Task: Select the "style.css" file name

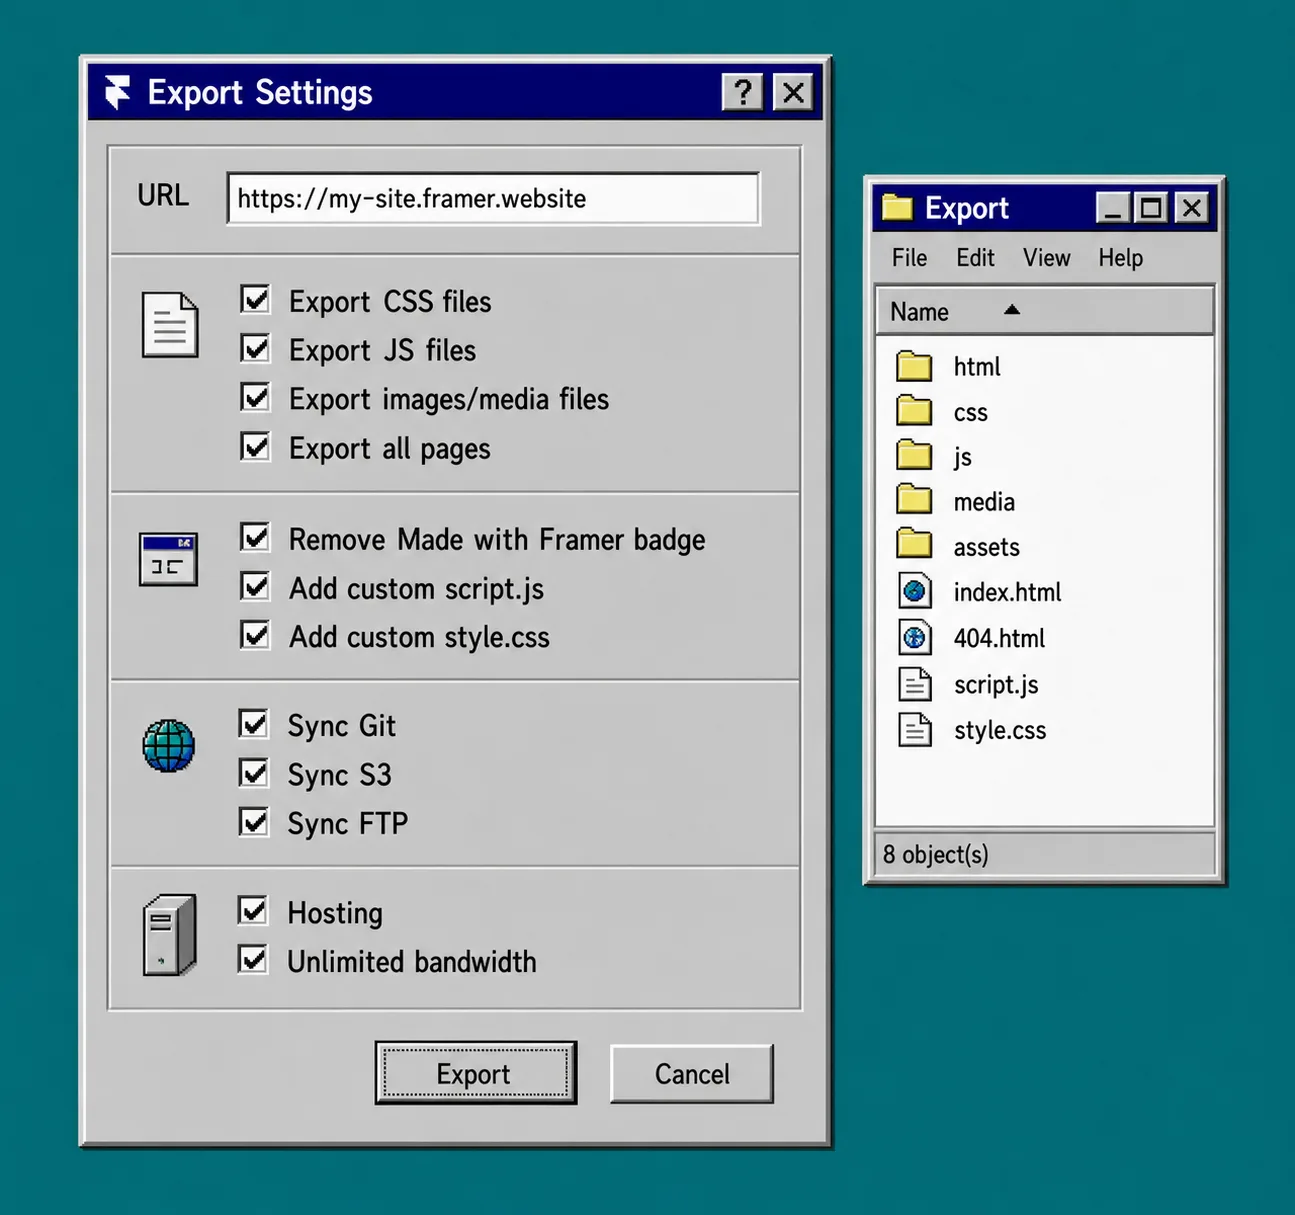Action: coord(1000,730)
